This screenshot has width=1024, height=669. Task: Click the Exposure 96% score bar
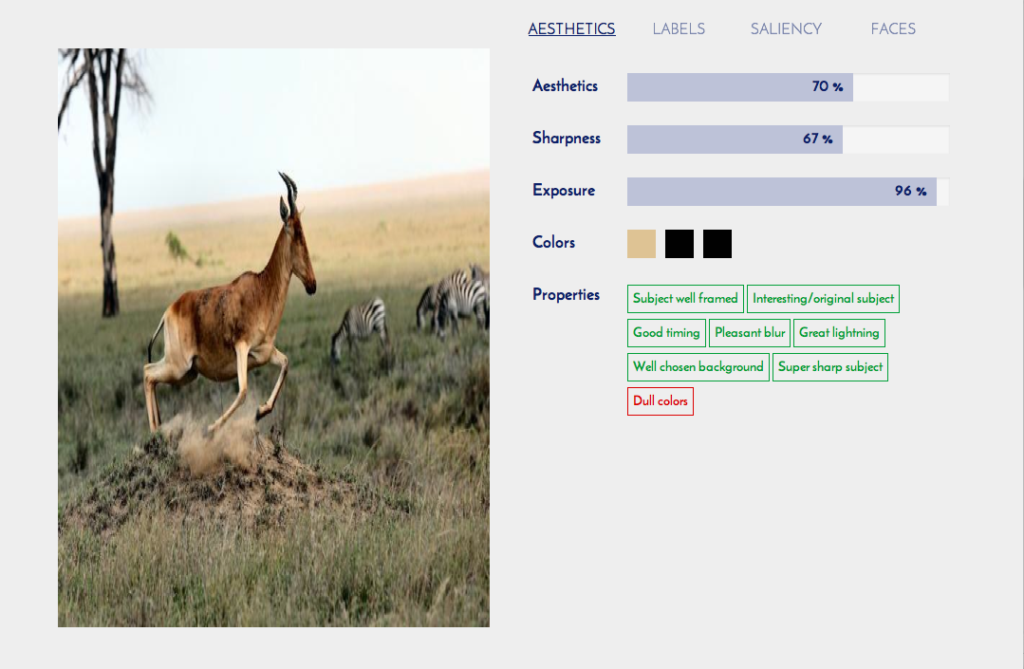(788, 191)
